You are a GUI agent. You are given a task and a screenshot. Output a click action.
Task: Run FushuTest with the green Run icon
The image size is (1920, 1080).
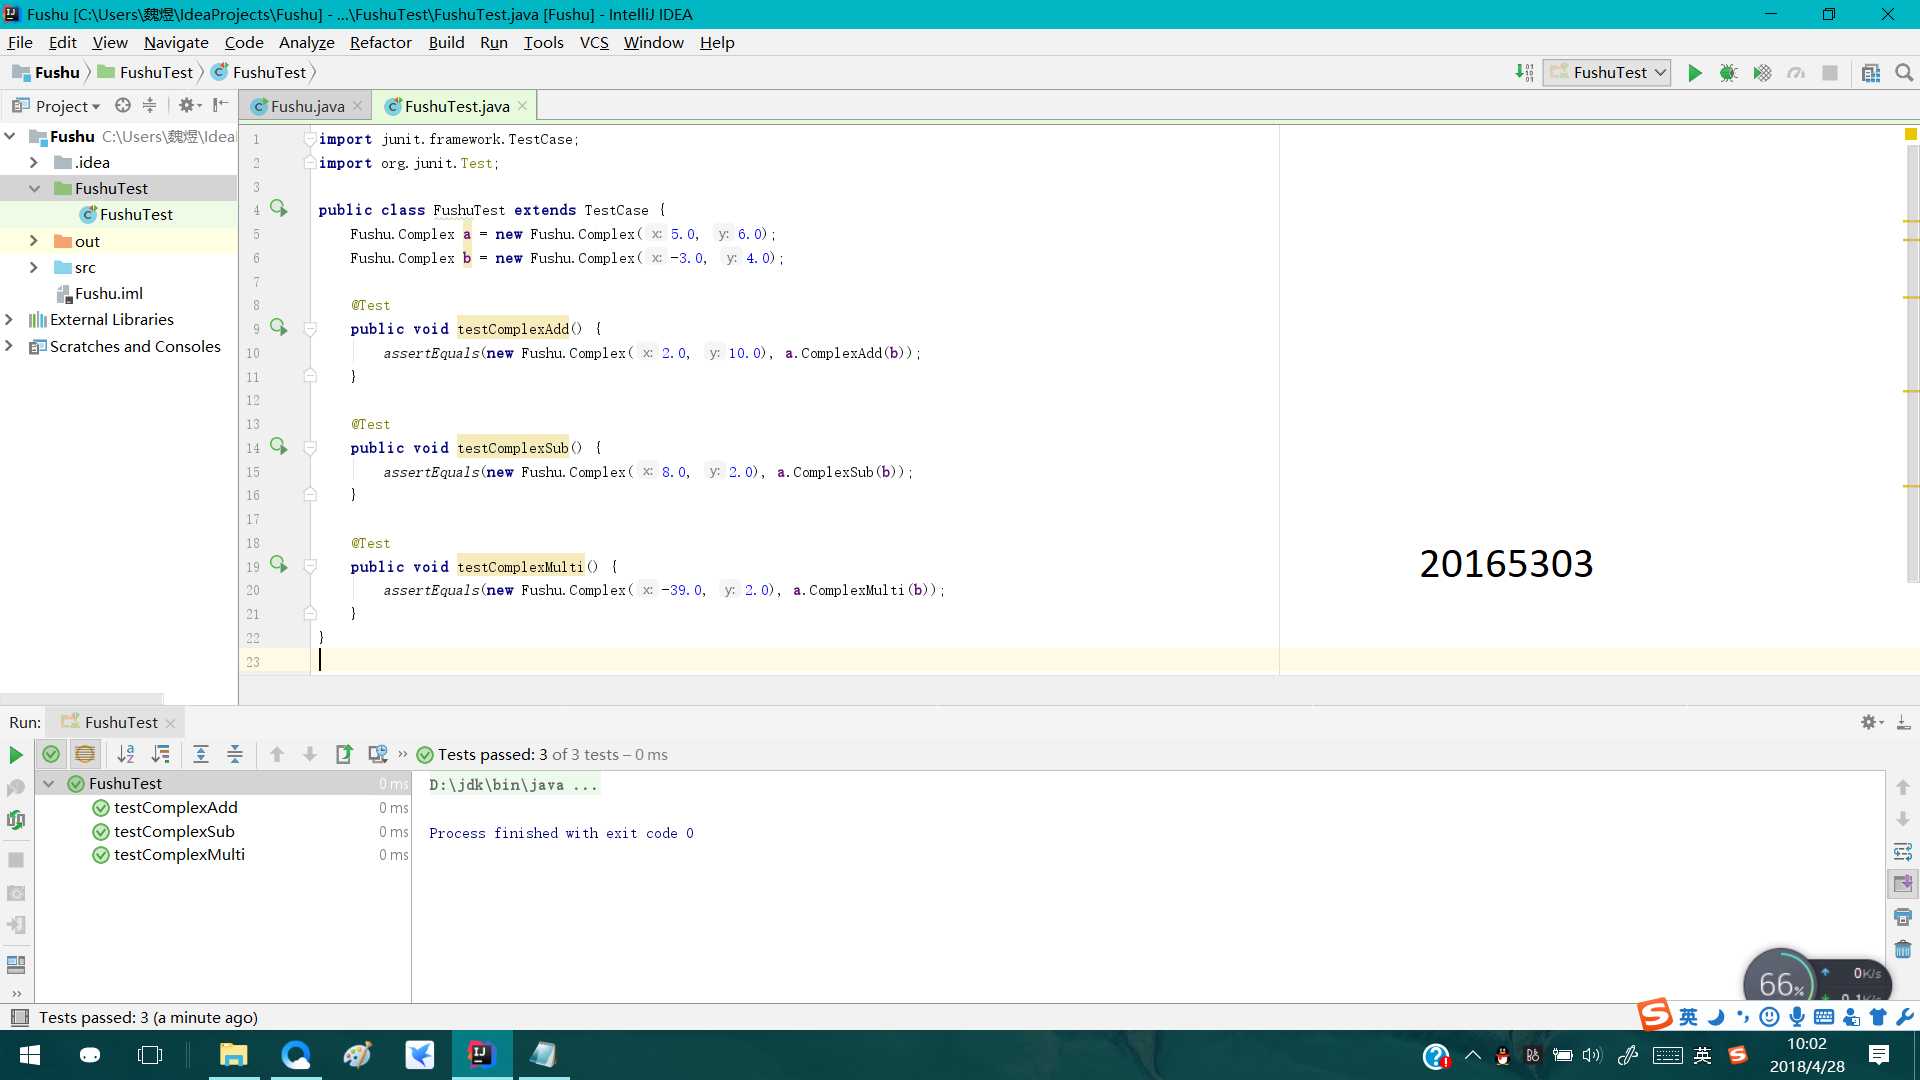pyautogui.click(x=1694, y=73)
